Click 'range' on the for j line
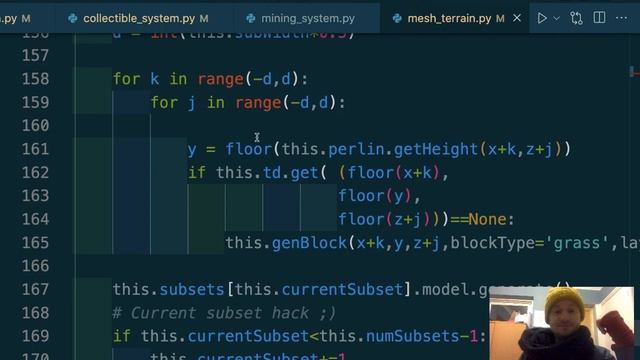The image size is (640, 360). (x=258, y=102)
